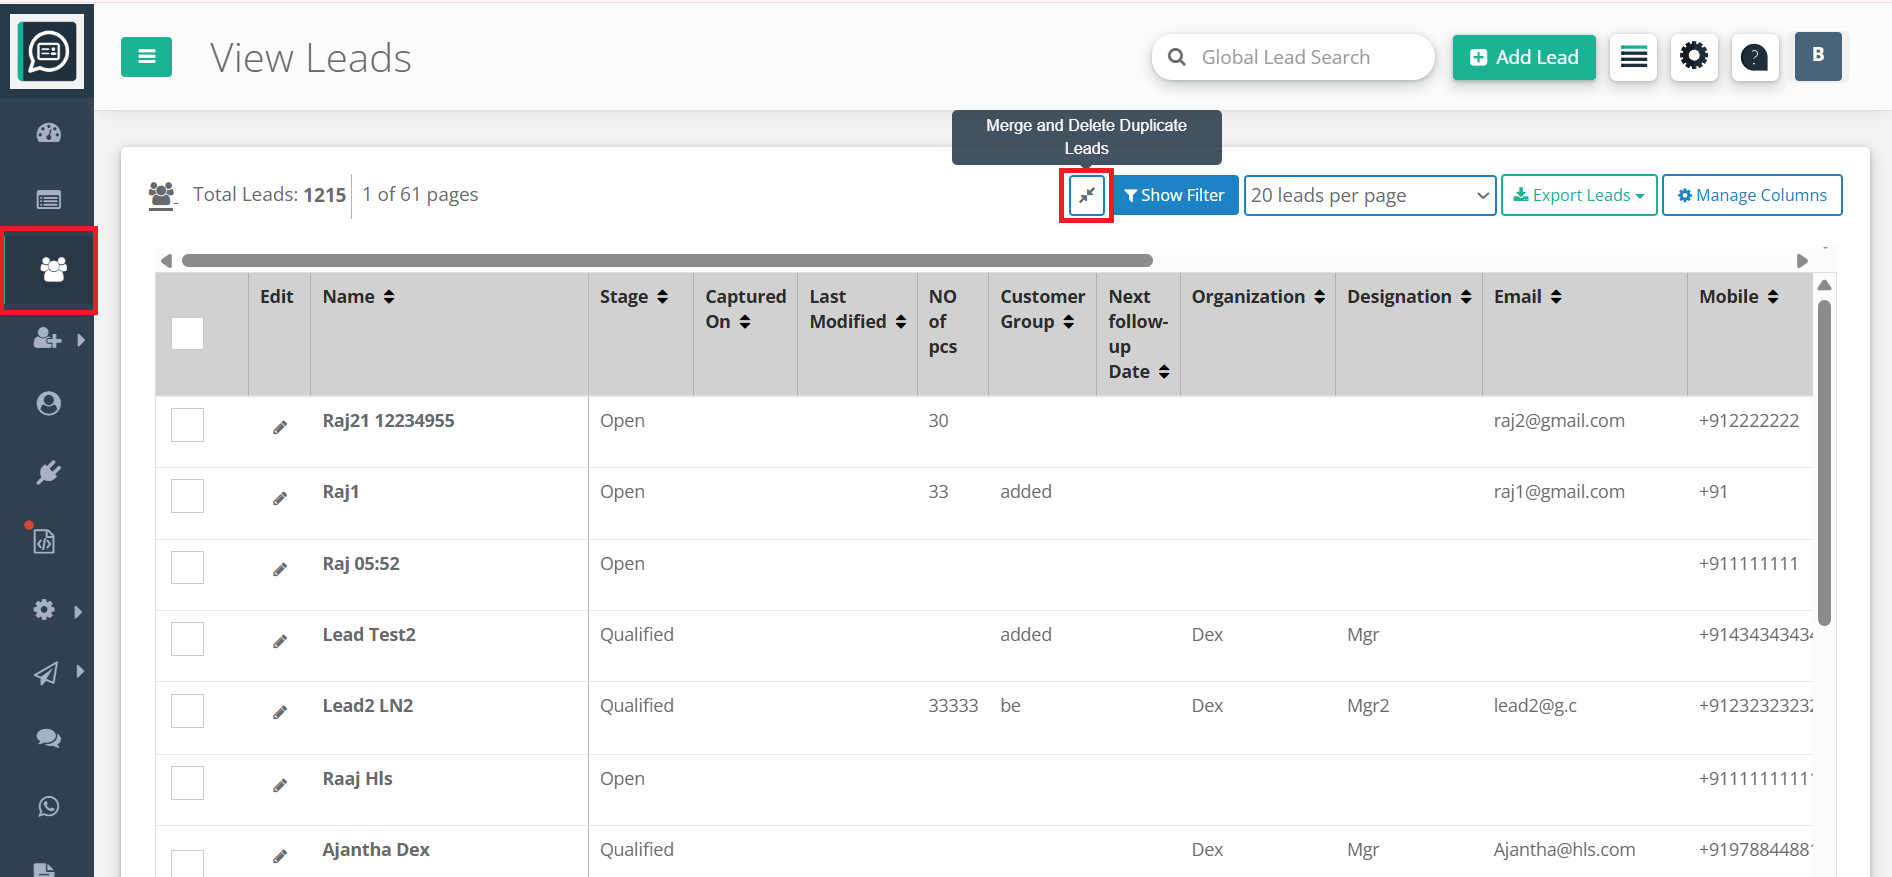Click the WhatsApp icon in sidebar
The image size is (1892, 877).
[x=48, y=806]
